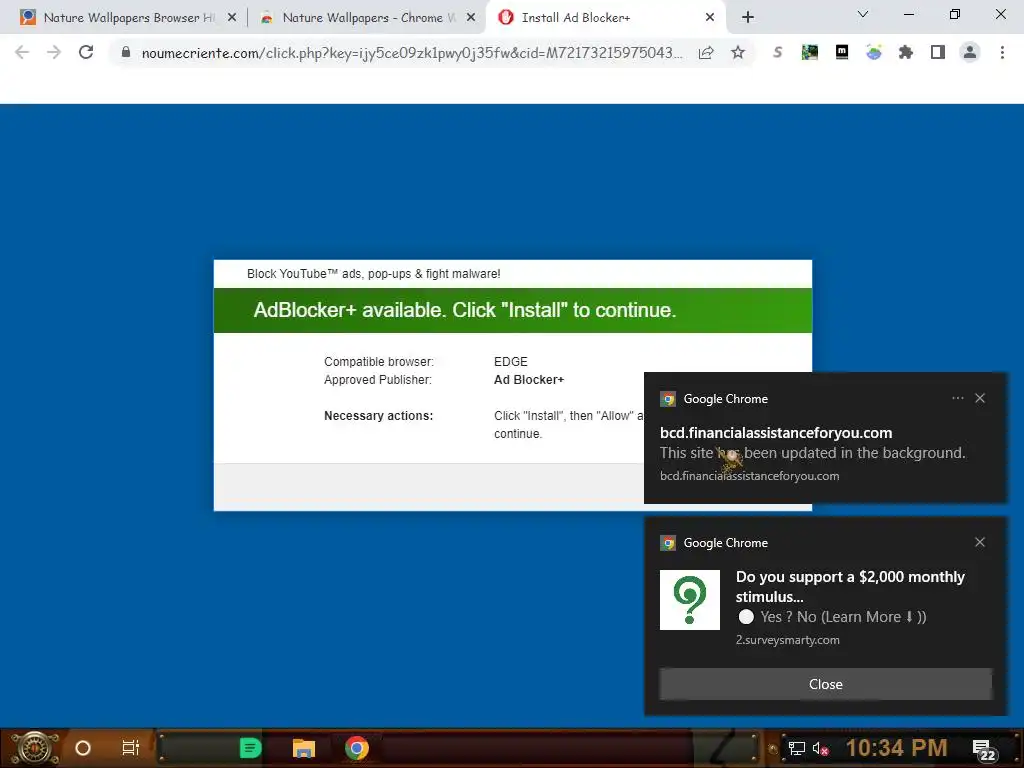Open the green picture extension icon

pyautogui.click(x=810, y=52)
